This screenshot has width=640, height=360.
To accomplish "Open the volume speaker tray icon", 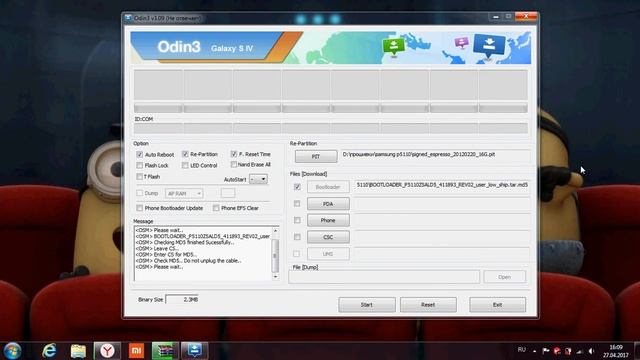I will tap(591, 351).
